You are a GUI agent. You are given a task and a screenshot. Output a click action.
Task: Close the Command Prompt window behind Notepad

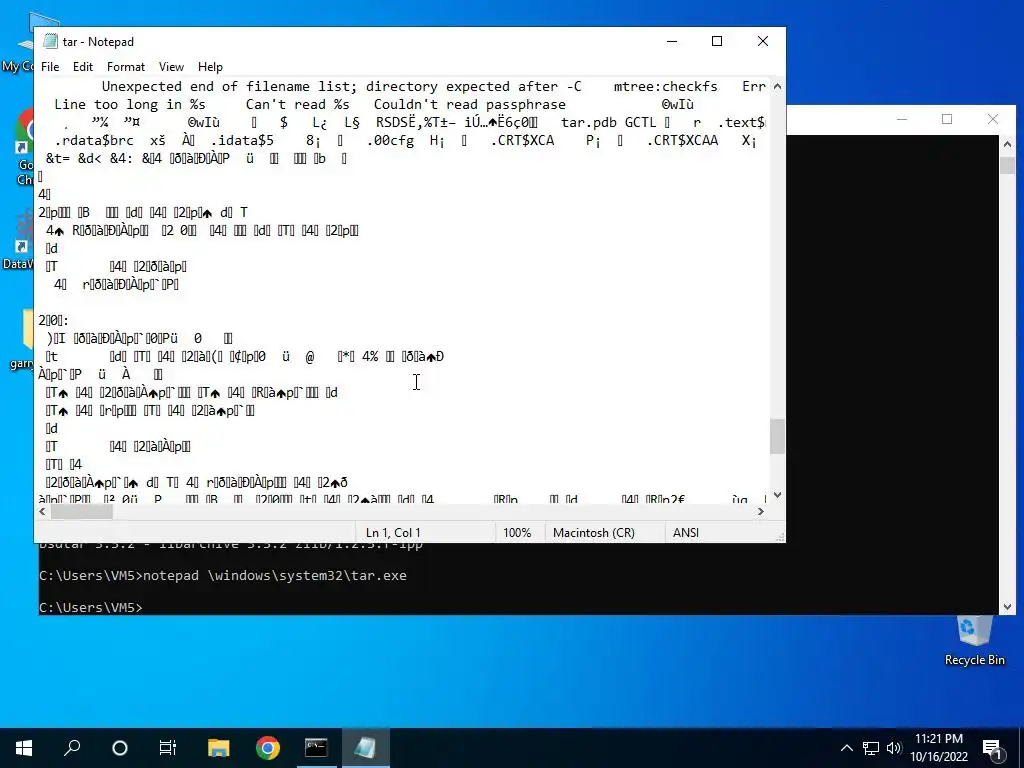[993, 119]
